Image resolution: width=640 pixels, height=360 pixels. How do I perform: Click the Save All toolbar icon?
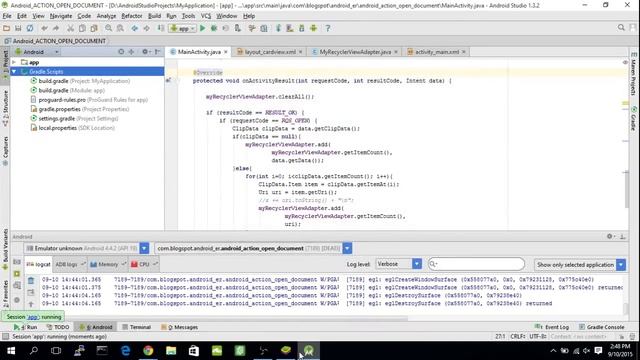[x=18, y=28]
